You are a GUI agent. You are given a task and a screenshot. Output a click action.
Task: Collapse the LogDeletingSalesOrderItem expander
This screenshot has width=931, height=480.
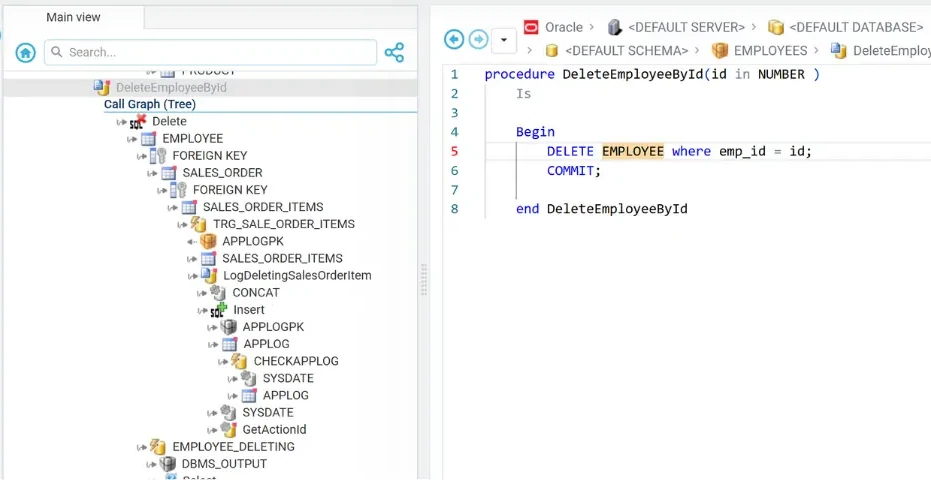pos(192,276)
